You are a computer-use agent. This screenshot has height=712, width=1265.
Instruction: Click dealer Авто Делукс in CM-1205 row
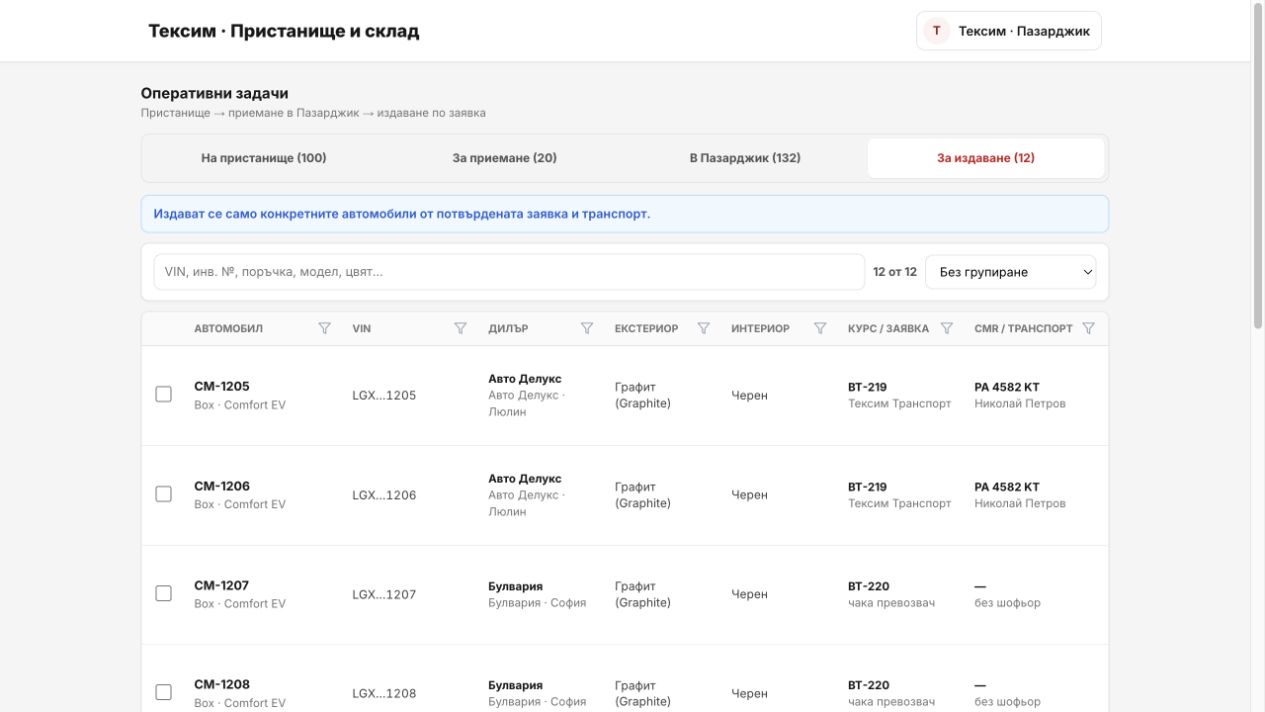coord(525,379)
